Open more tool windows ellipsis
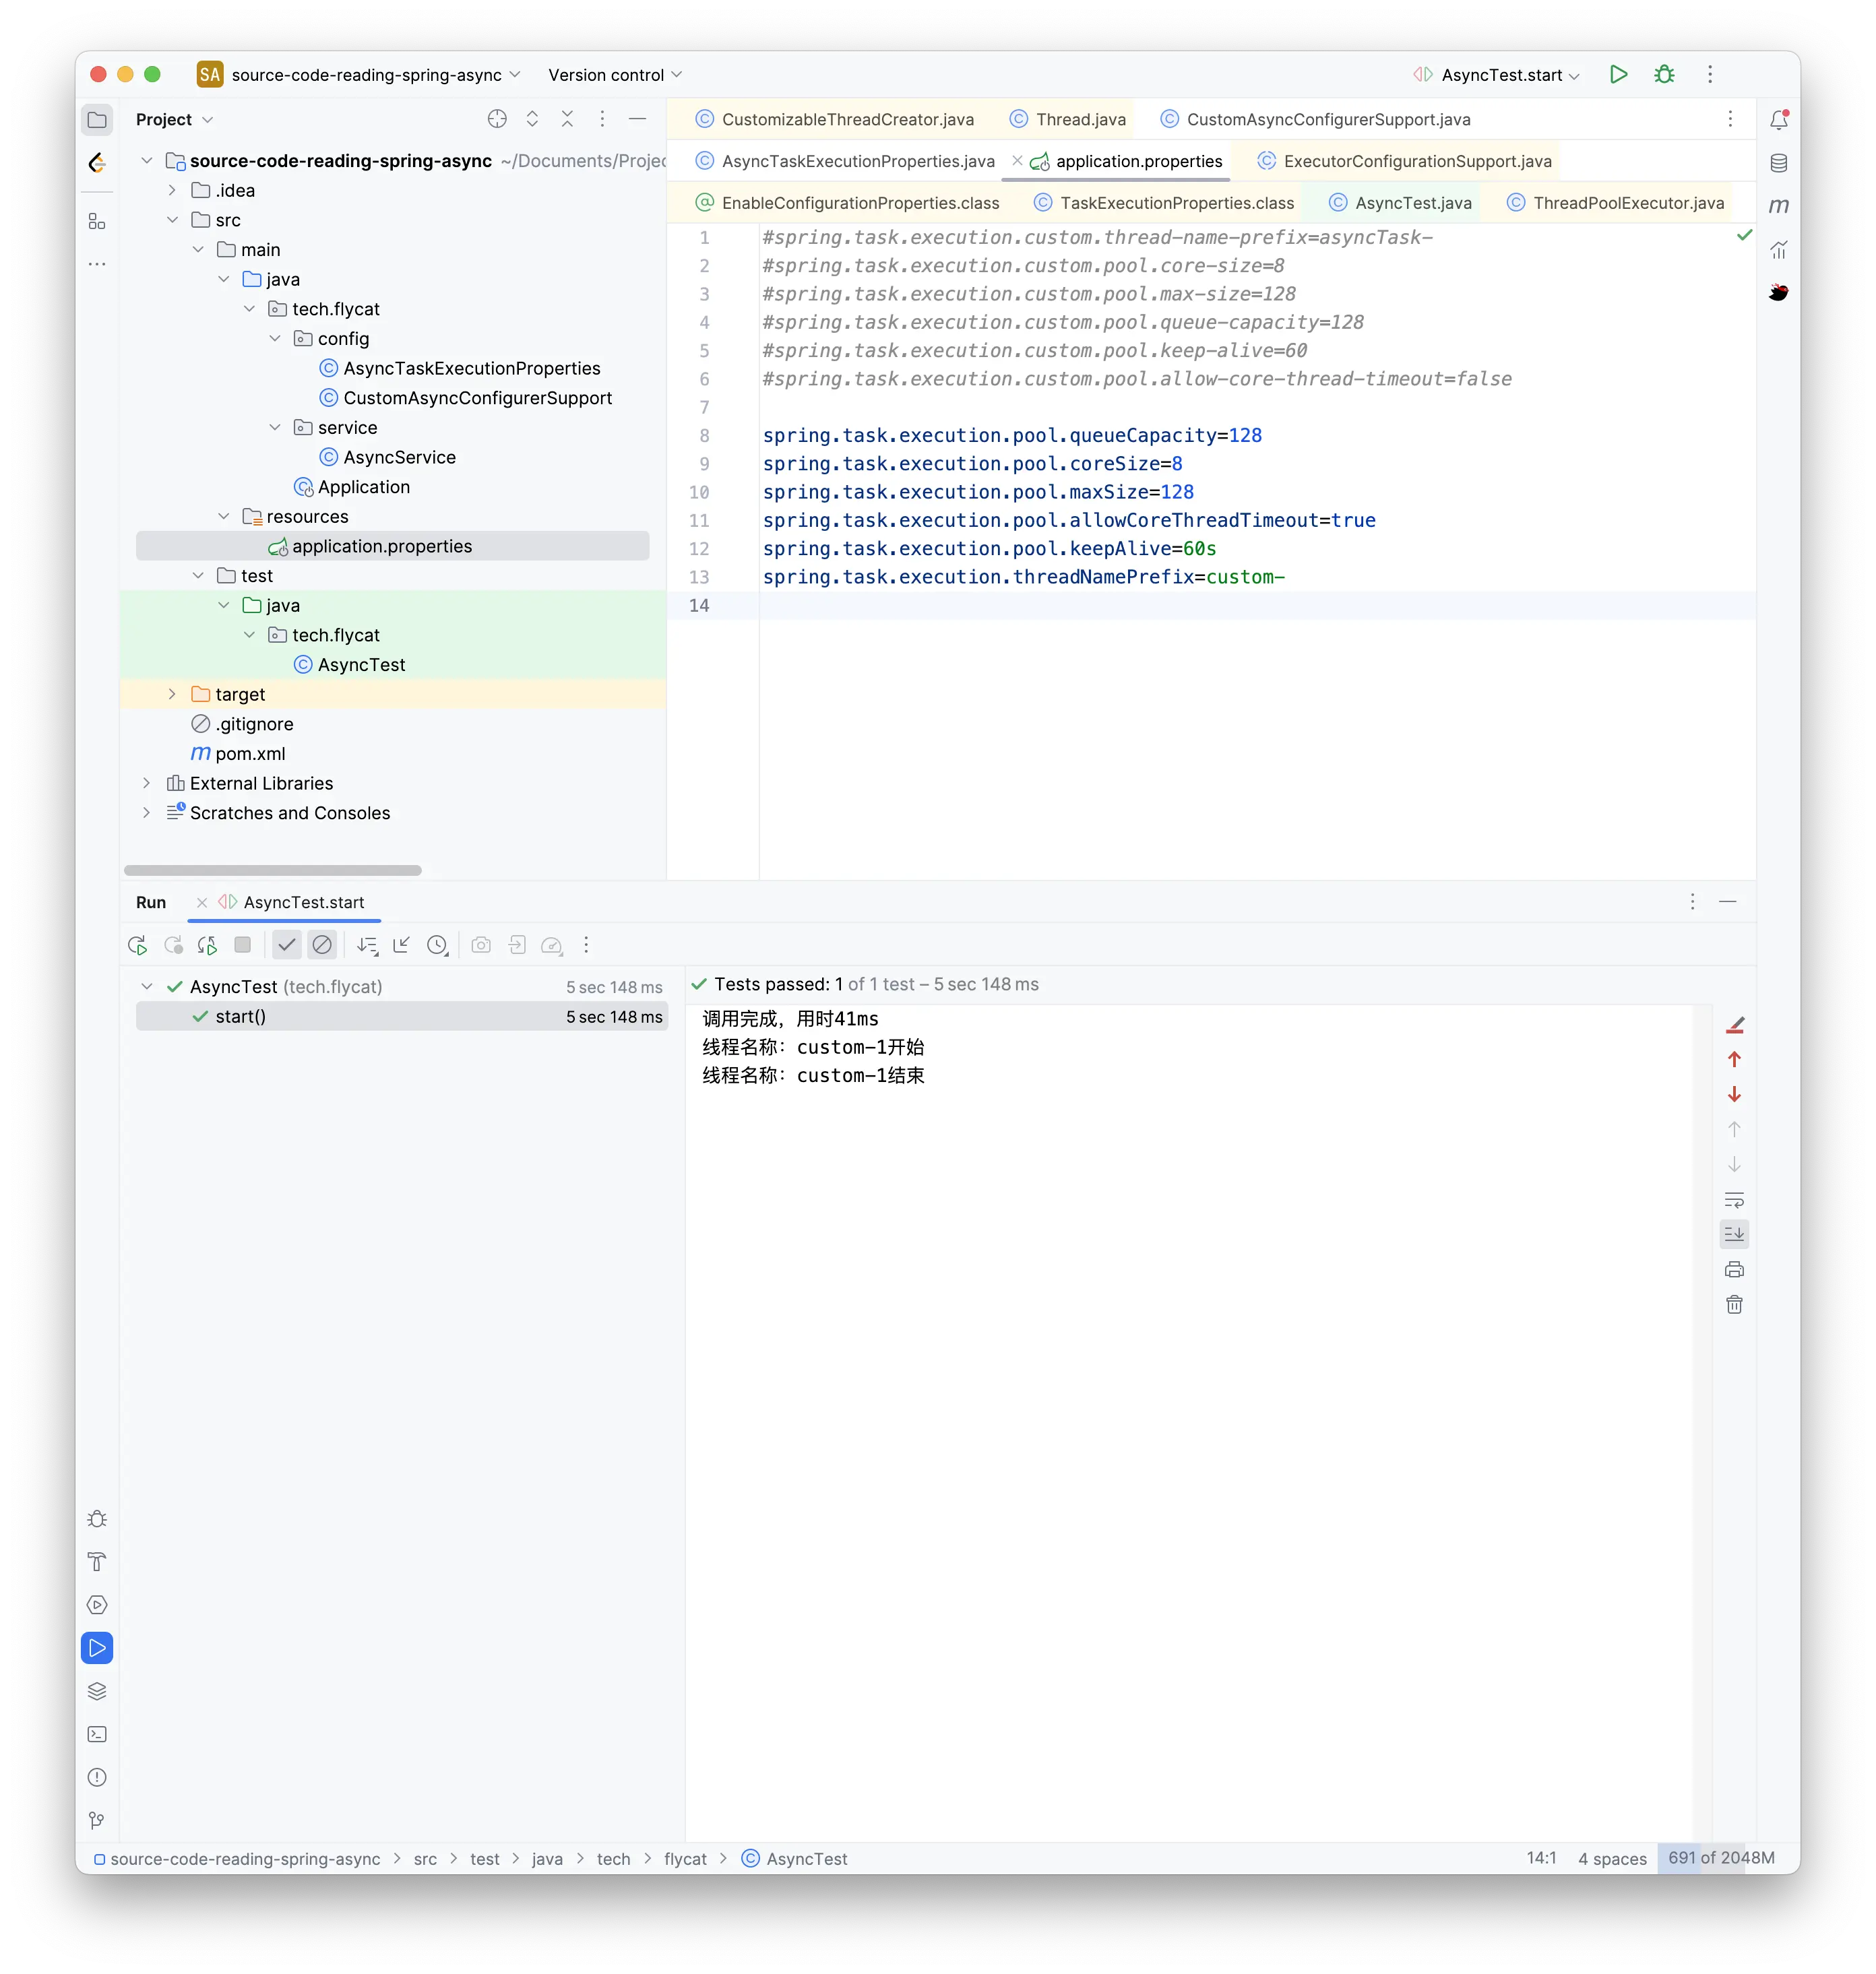 (97, 264)
